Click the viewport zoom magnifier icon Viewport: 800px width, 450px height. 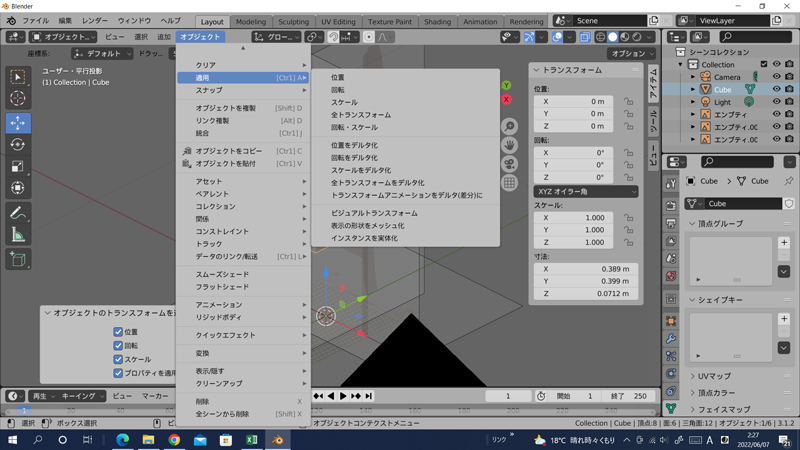(x=509, y=126)
